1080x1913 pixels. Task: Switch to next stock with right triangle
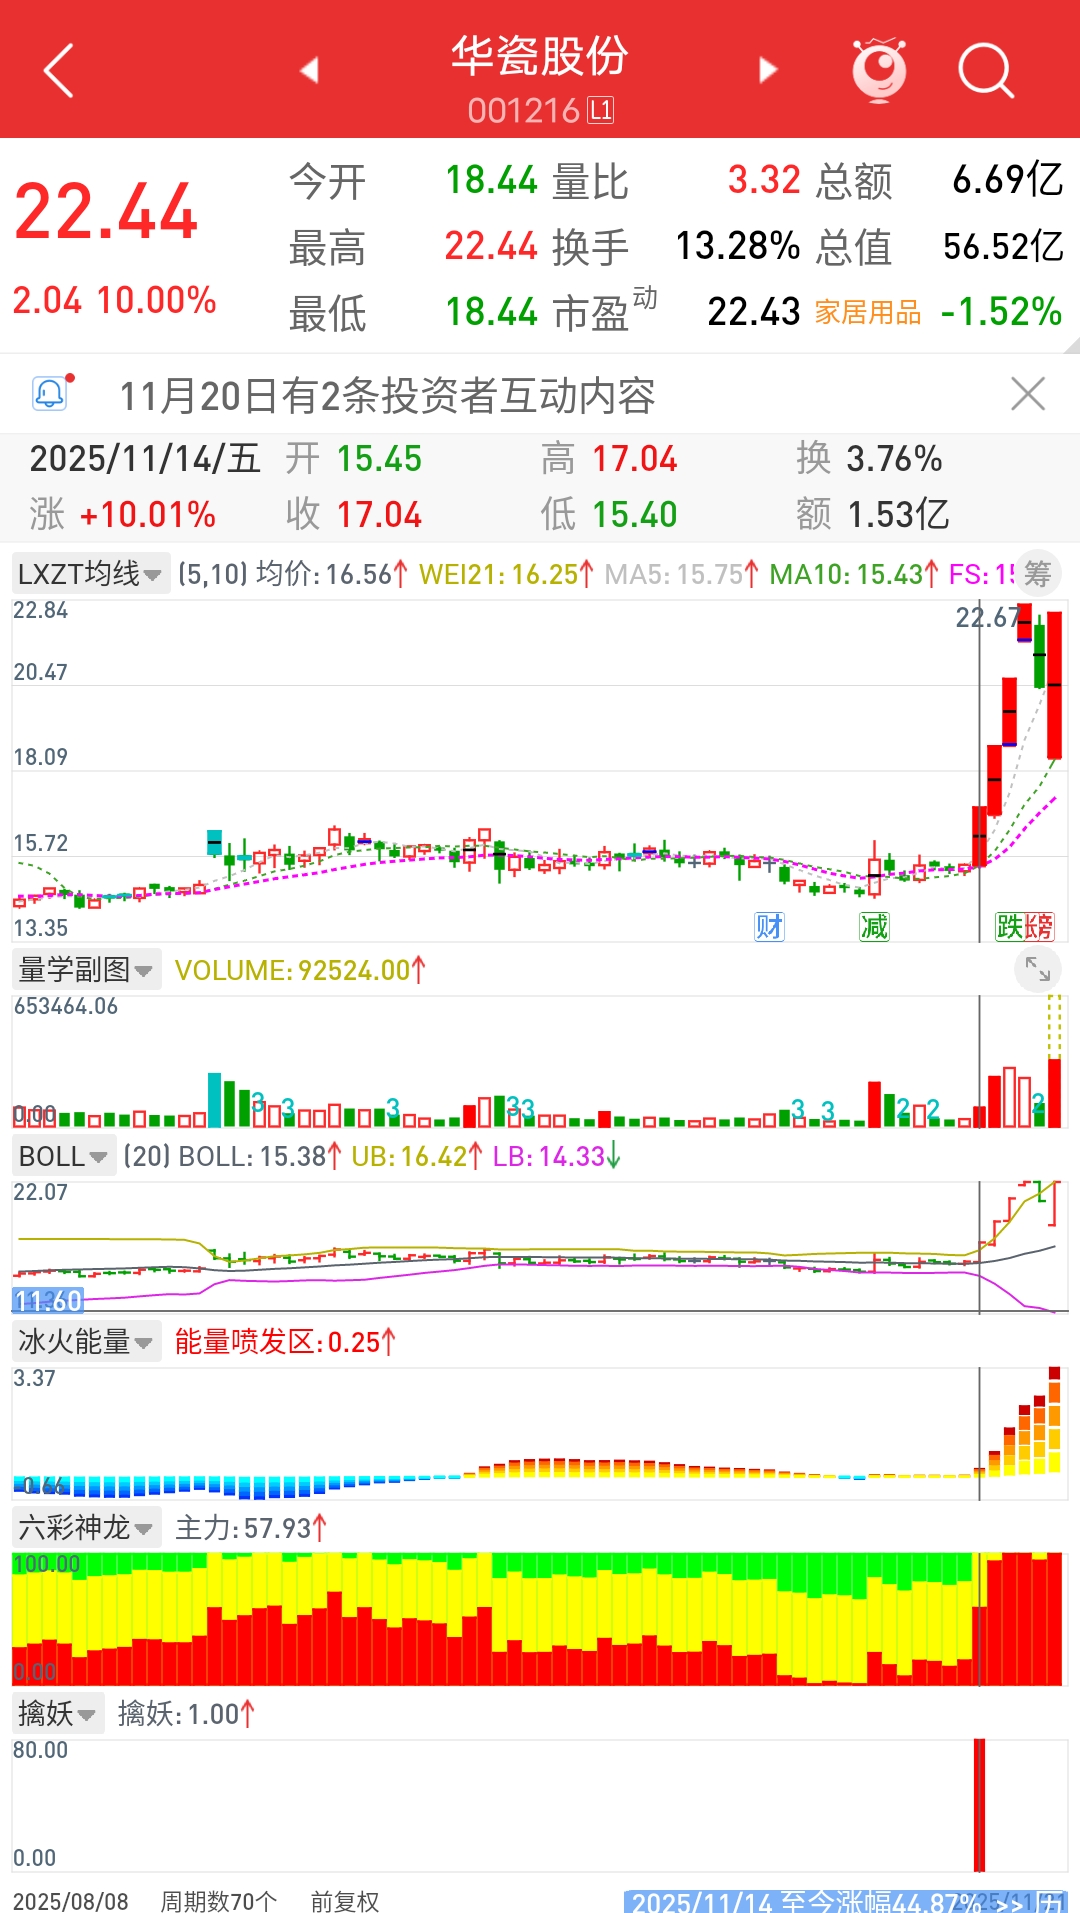[x=768, y=70]
